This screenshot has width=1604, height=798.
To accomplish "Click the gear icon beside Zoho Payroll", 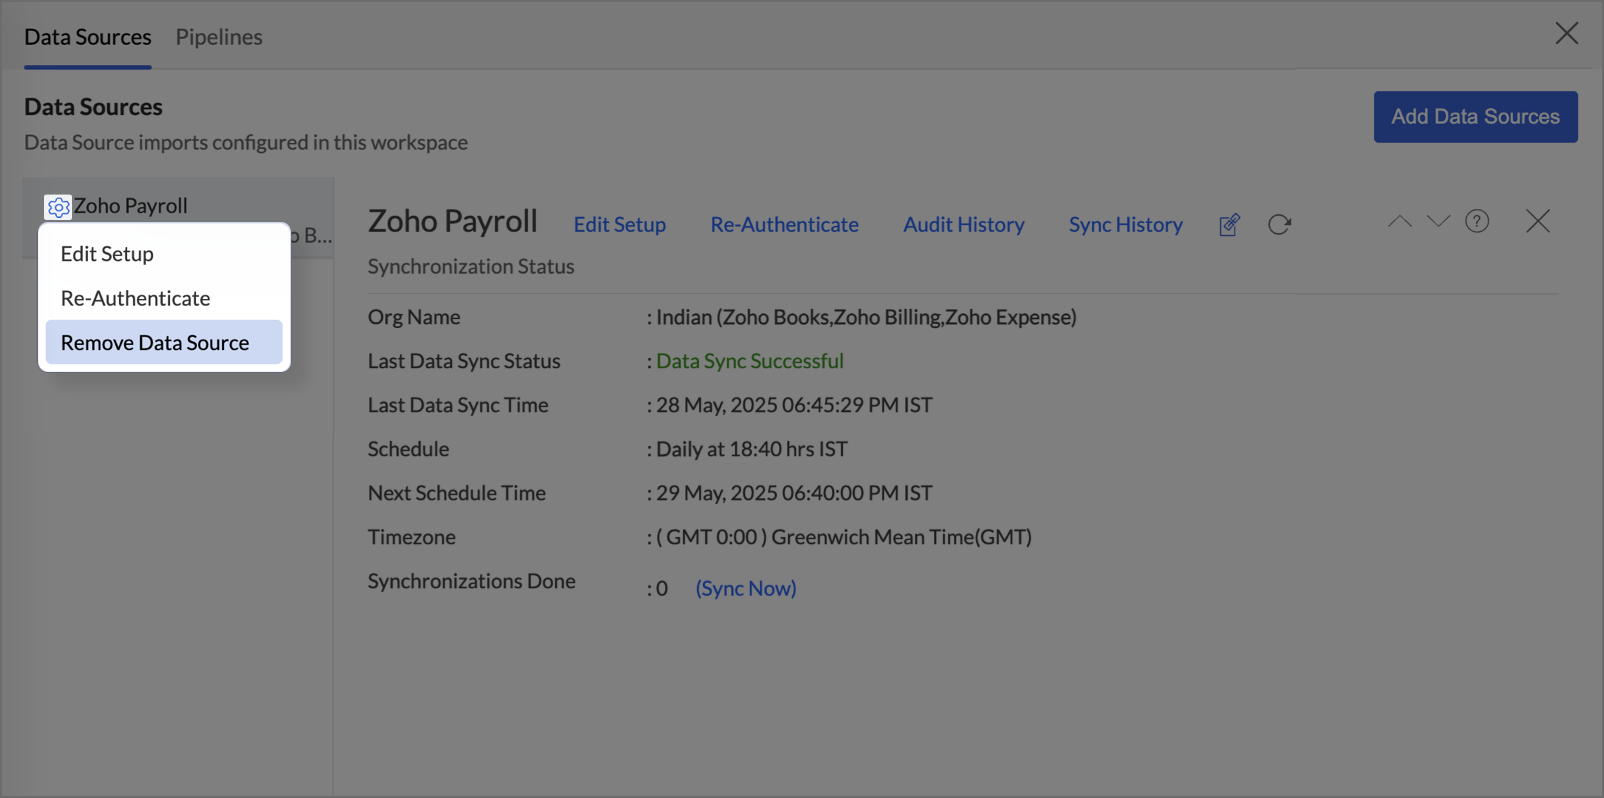I will [58, 207].
